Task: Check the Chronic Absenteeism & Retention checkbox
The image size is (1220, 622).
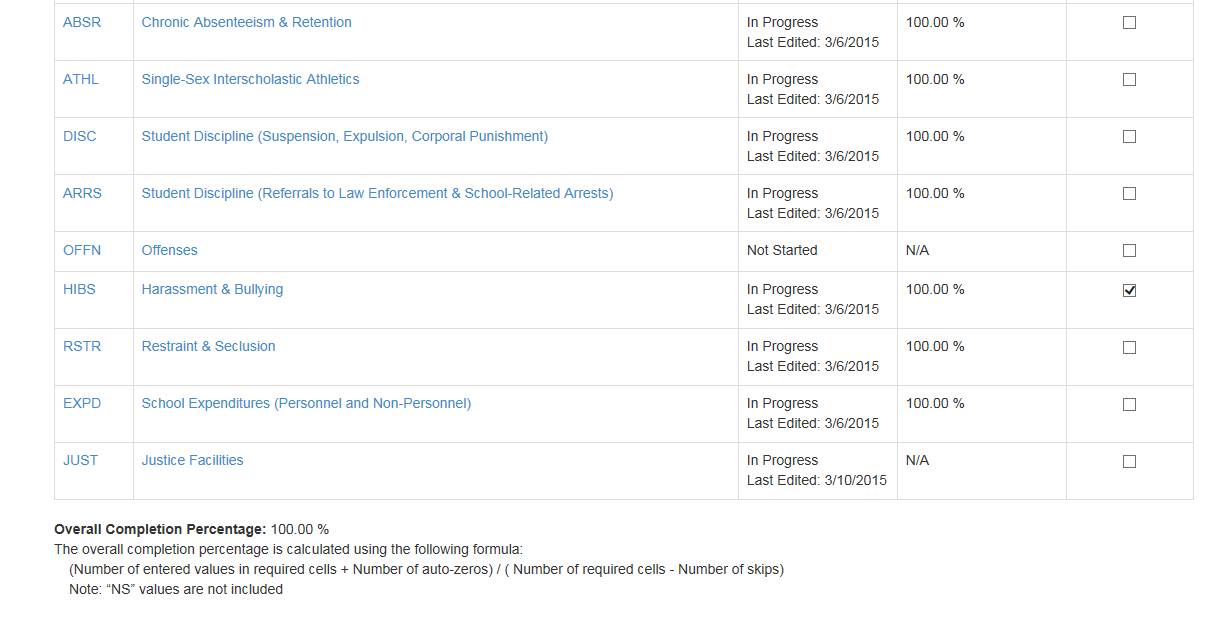Action: (x=1129, y=22)
